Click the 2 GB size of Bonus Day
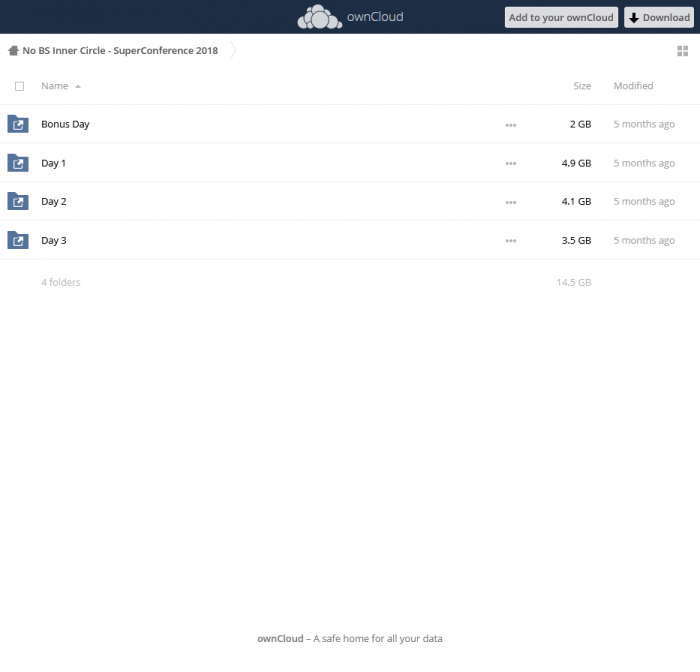 coord(580,124)
